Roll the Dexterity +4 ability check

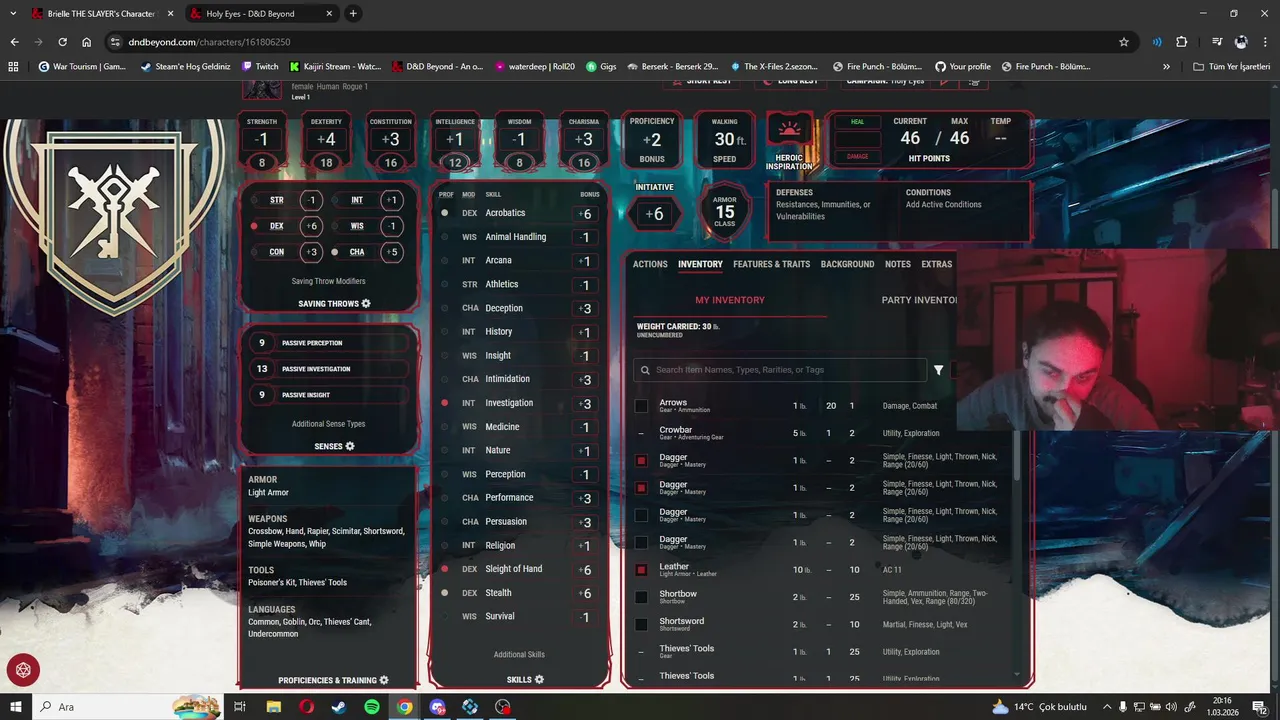pos(326,139)
